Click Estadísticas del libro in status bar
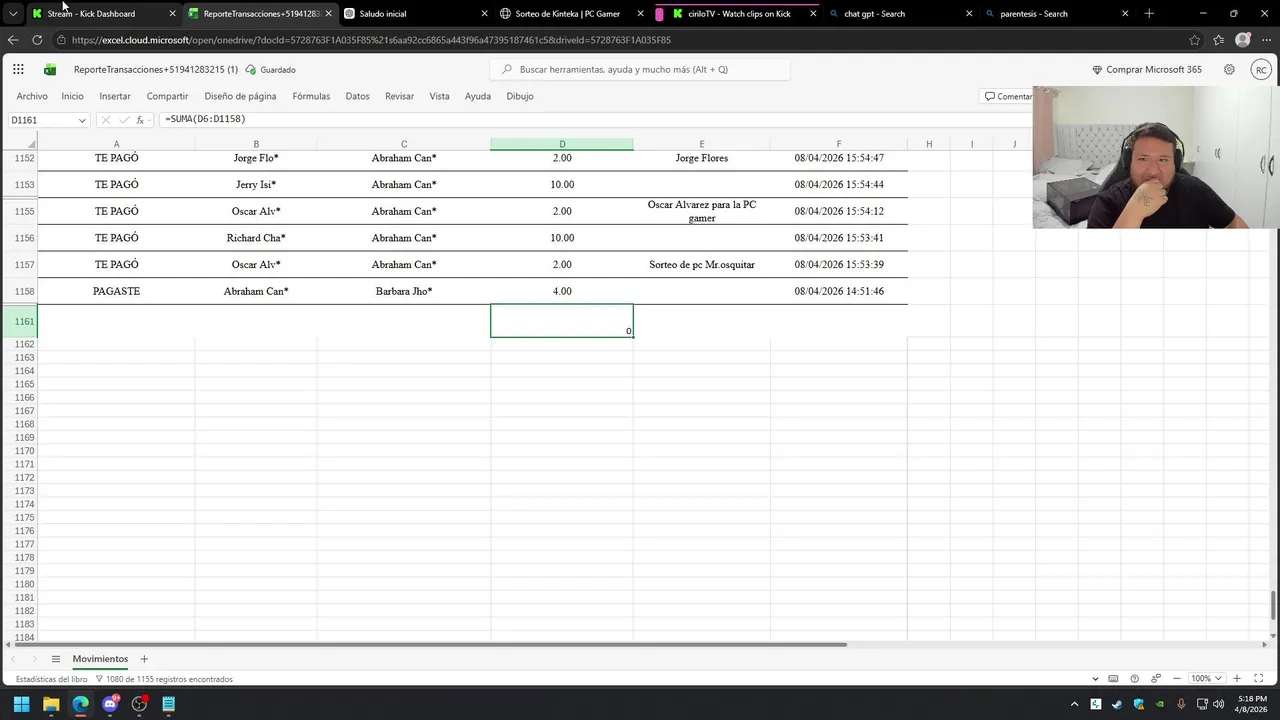The image size is (1280, 720). [51, 679]
